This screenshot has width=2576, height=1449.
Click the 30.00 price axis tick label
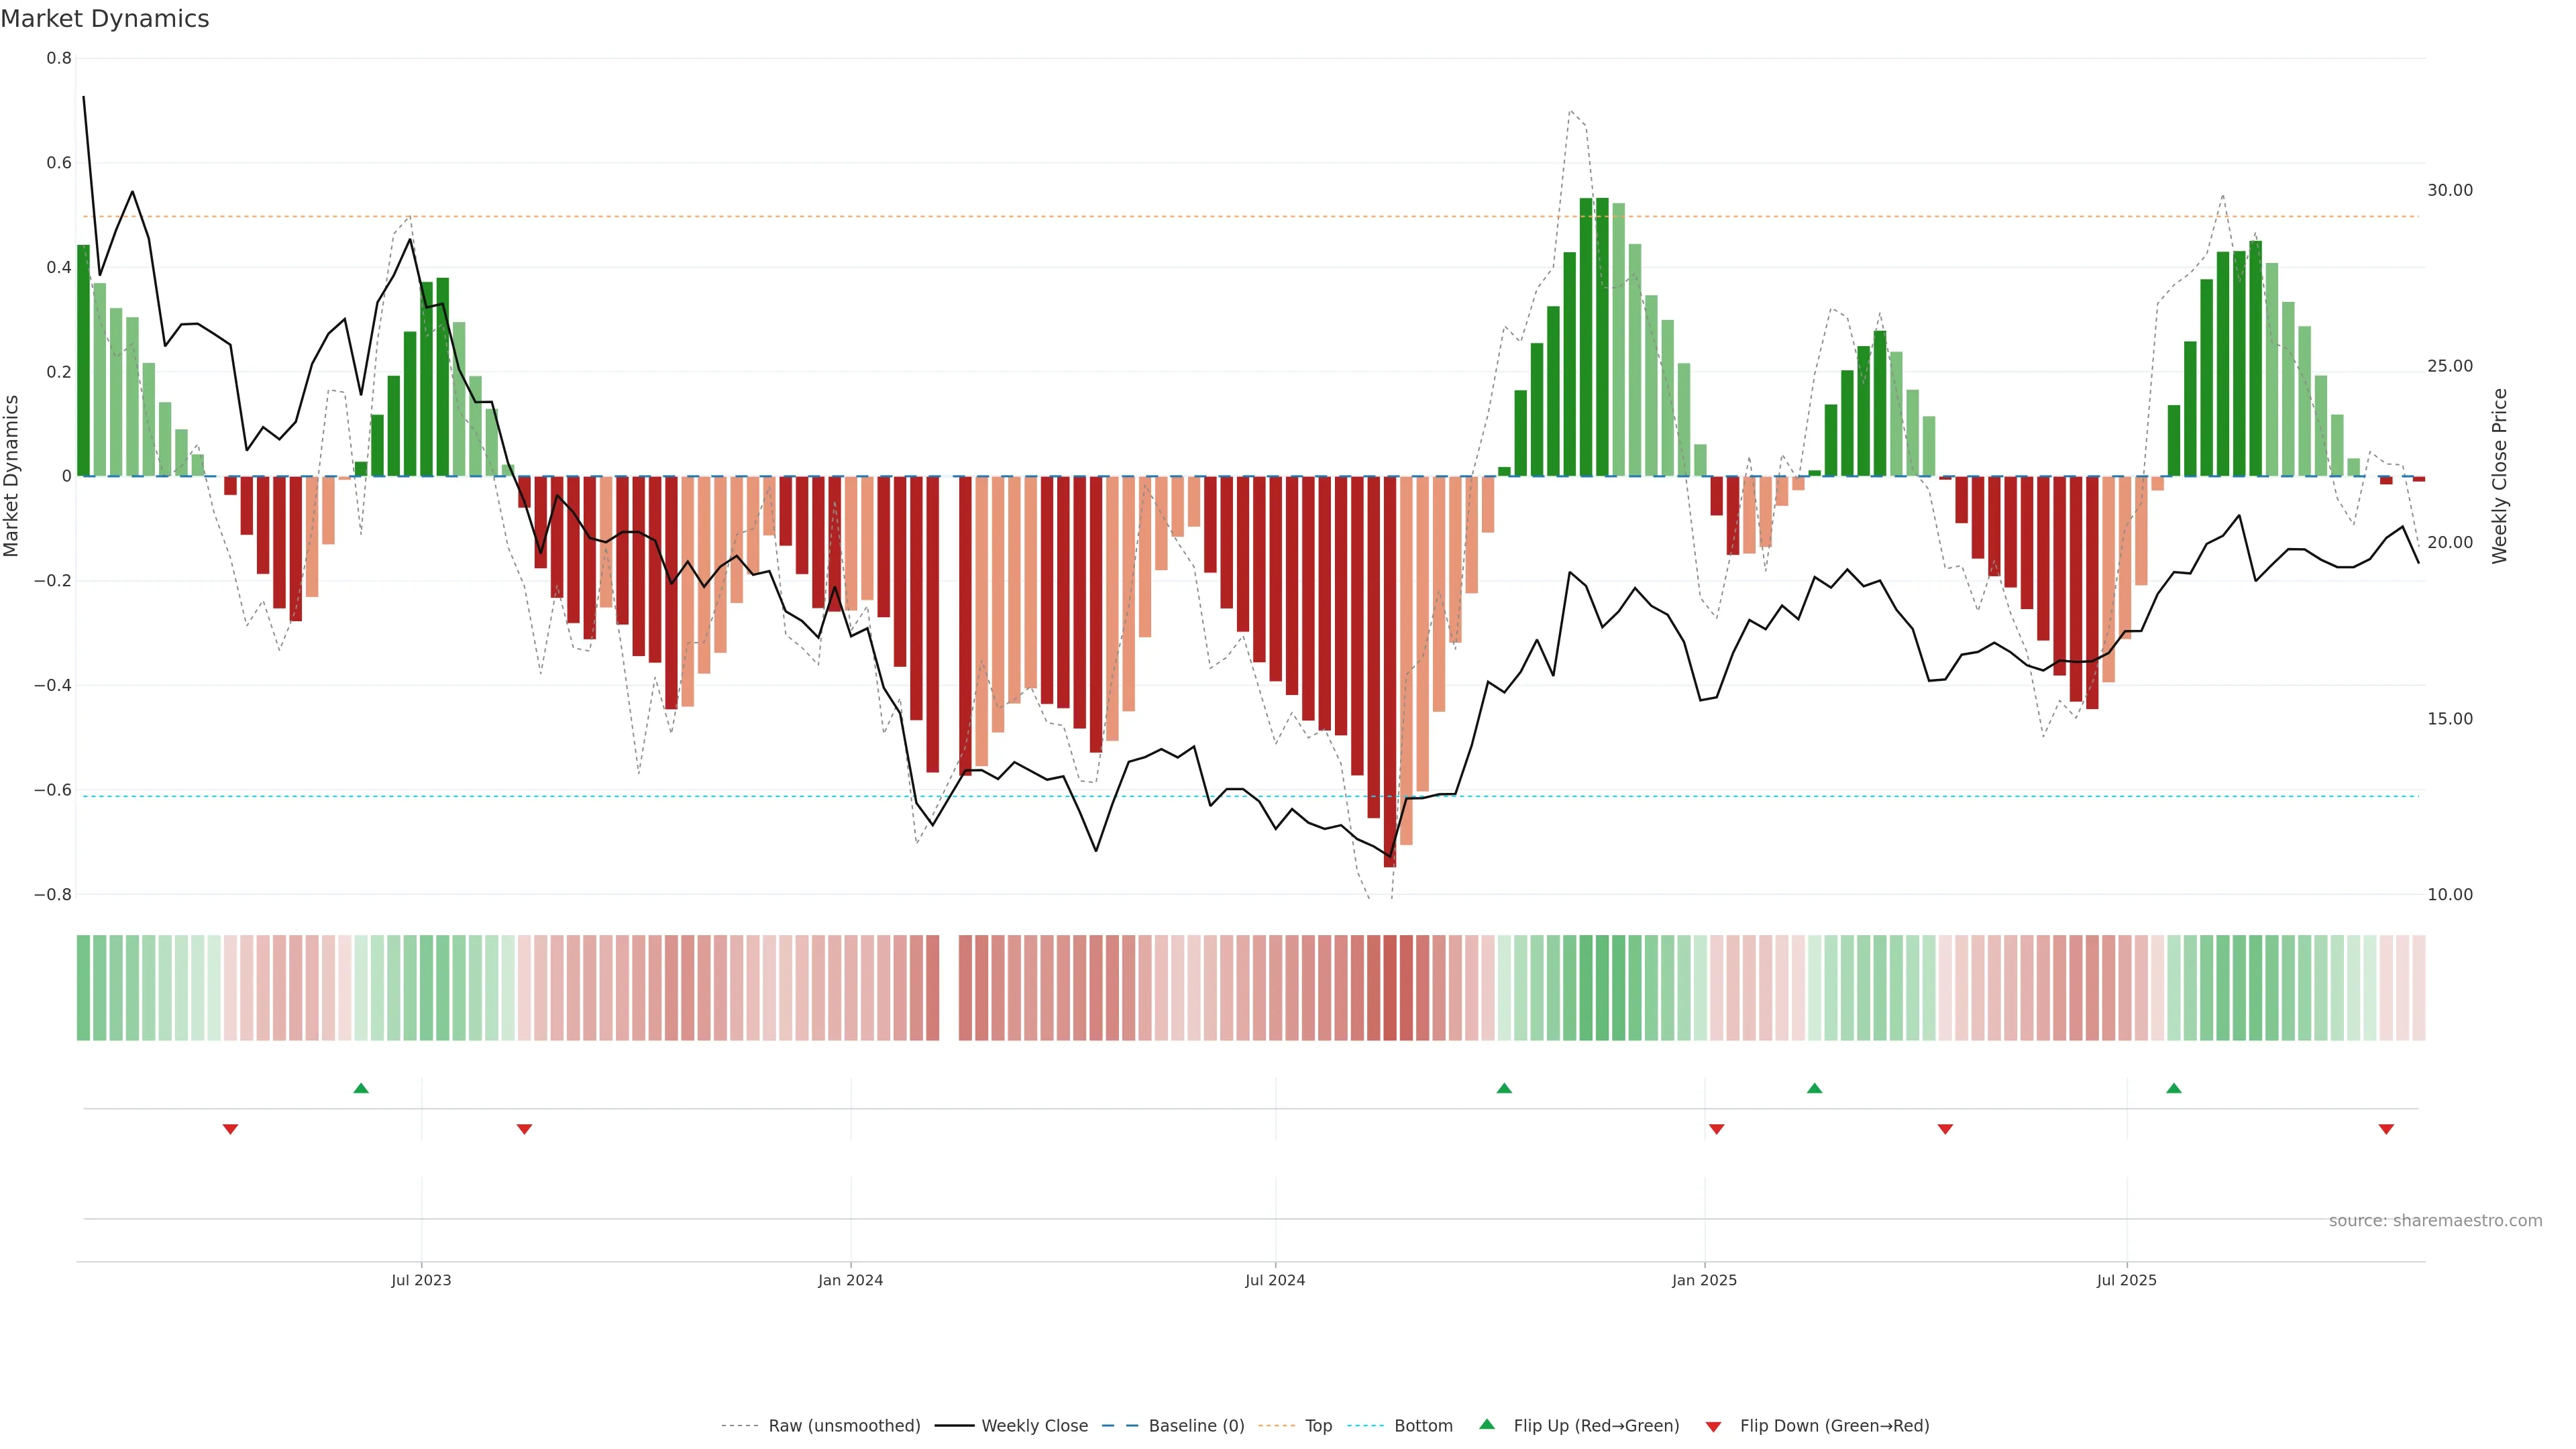coord(2449,190)
